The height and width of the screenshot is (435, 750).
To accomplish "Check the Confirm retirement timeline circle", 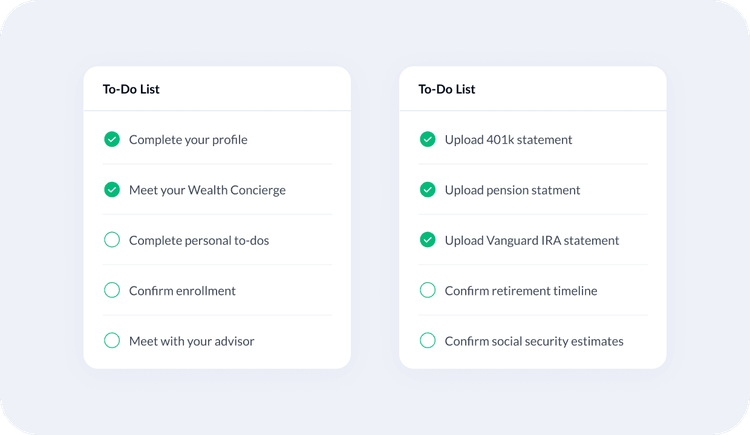I will click(428, 290).
